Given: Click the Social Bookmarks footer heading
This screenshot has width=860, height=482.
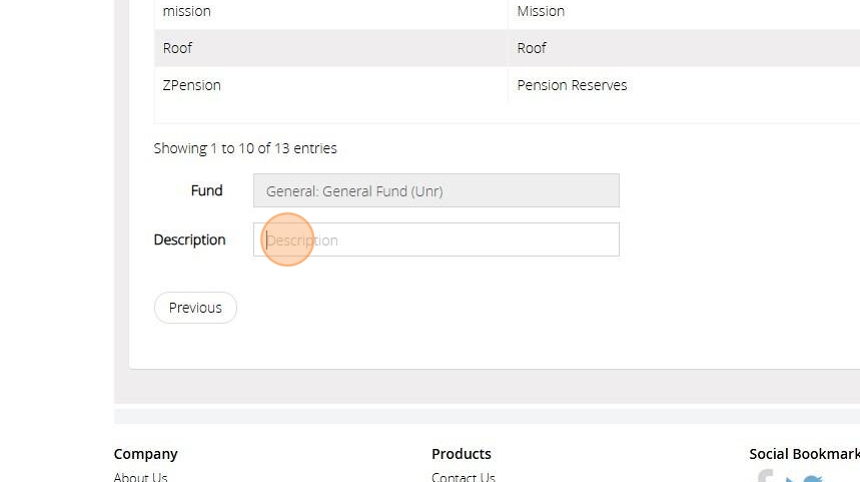Looking at the screenshot, I should click(x=804, y=453).
